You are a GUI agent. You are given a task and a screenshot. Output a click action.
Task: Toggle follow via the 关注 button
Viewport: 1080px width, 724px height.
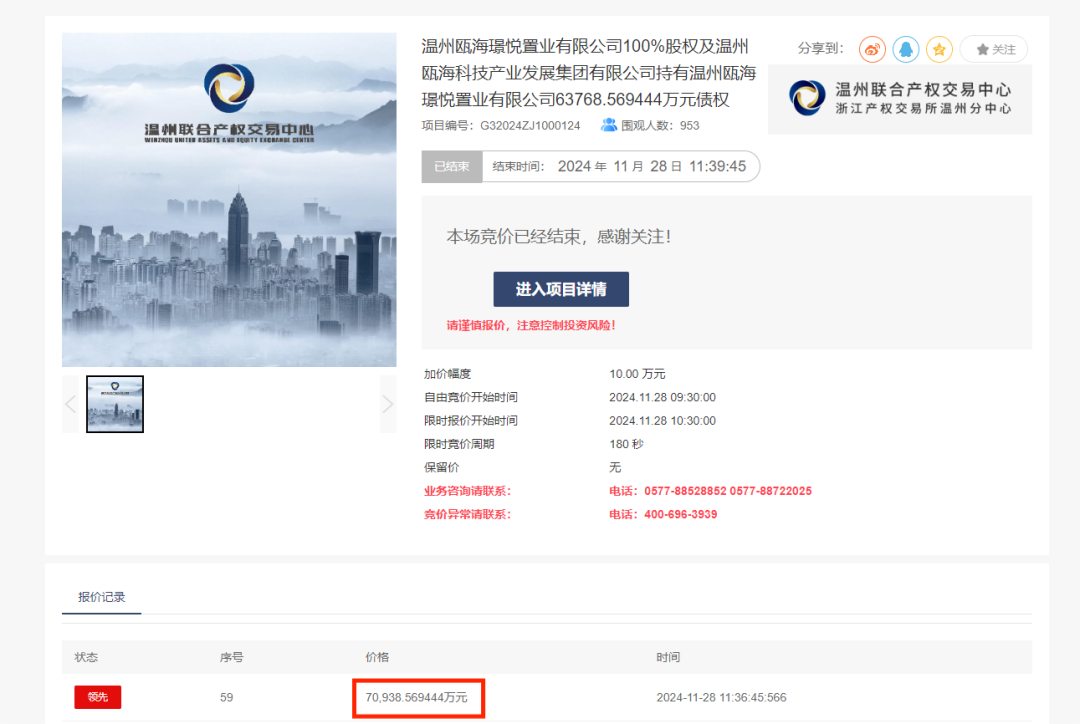coord(993,49)
